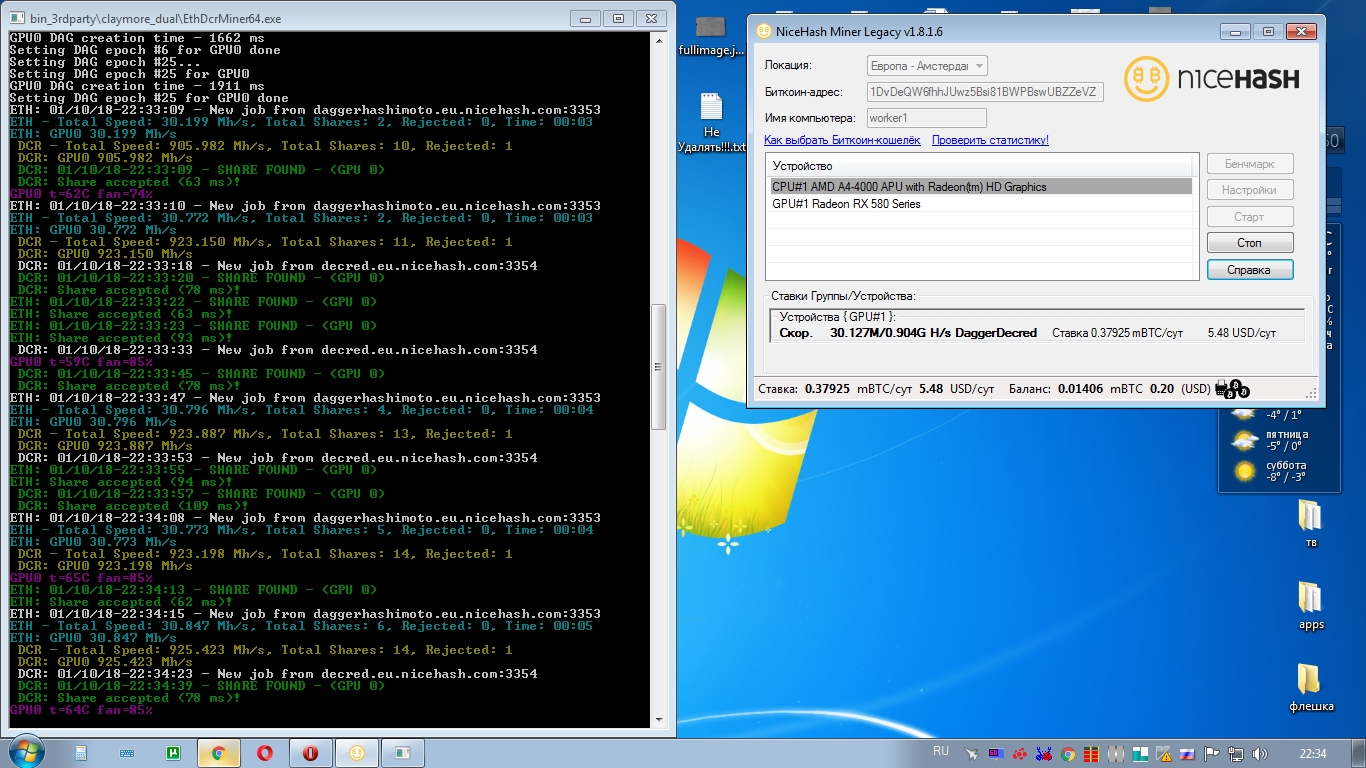Switch to the NiceHash Miner taskbar button
Viewport: 1366px width, 768px height.
click(356, 753)
